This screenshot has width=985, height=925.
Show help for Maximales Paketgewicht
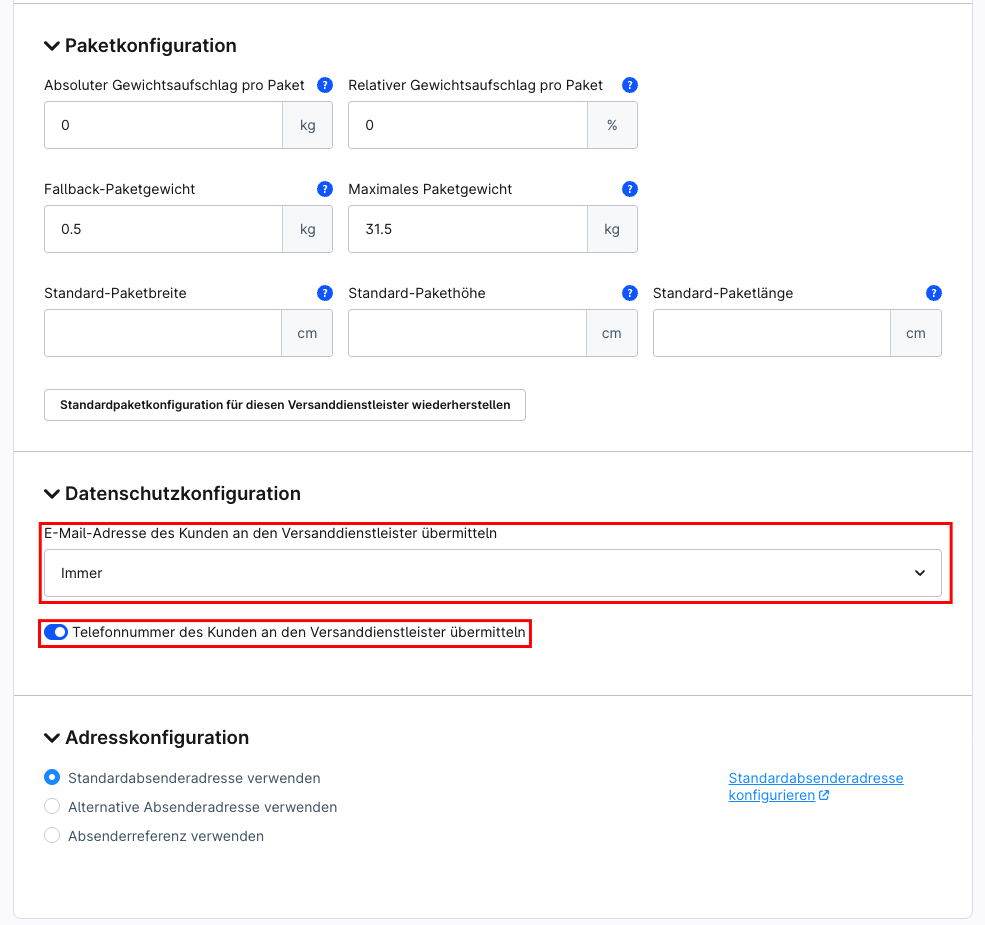coord(629,189)
